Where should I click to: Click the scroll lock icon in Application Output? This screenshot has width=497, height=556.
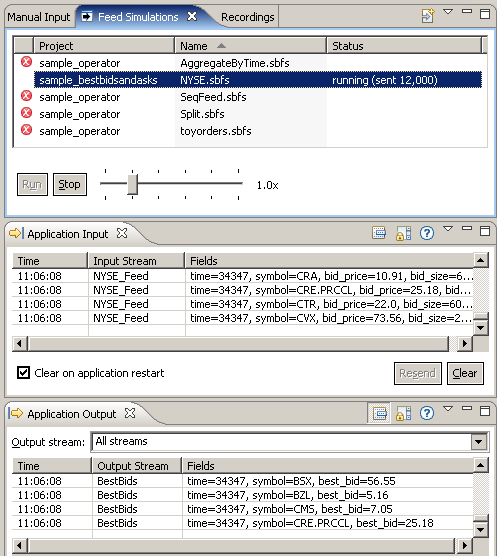403,413
